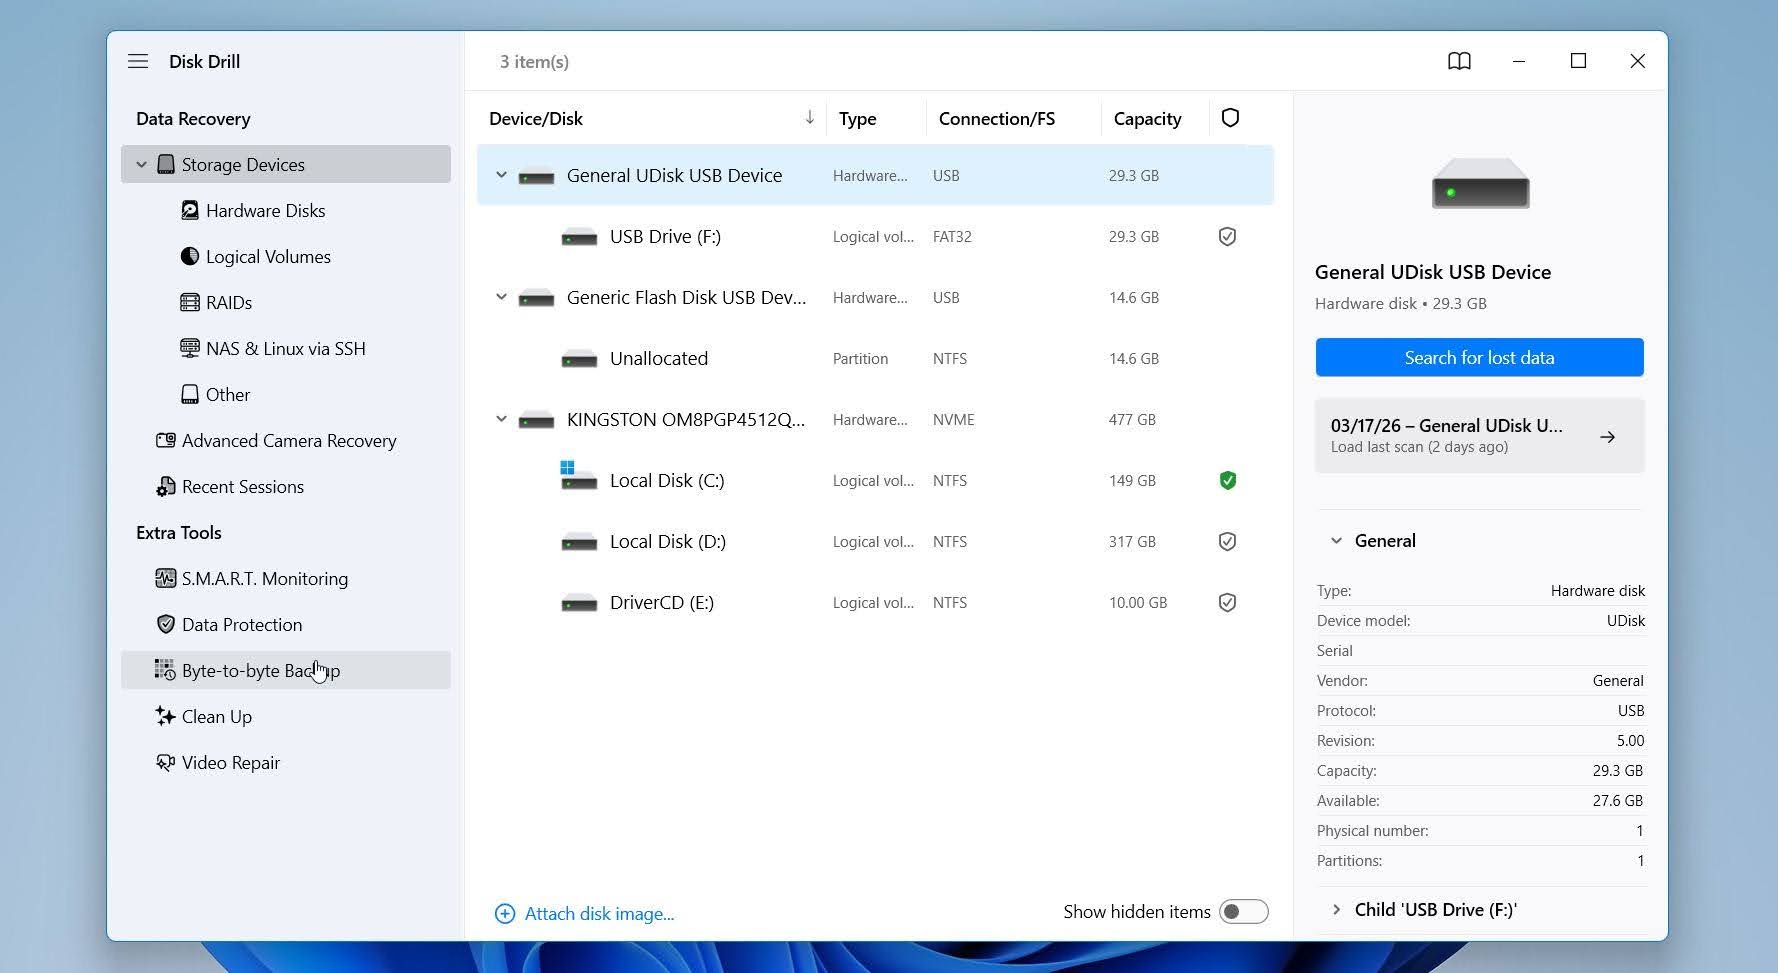Click the drive icon of General UDisk USB Device
This screenshot has height=973, width=1778.
click(536, 176)
